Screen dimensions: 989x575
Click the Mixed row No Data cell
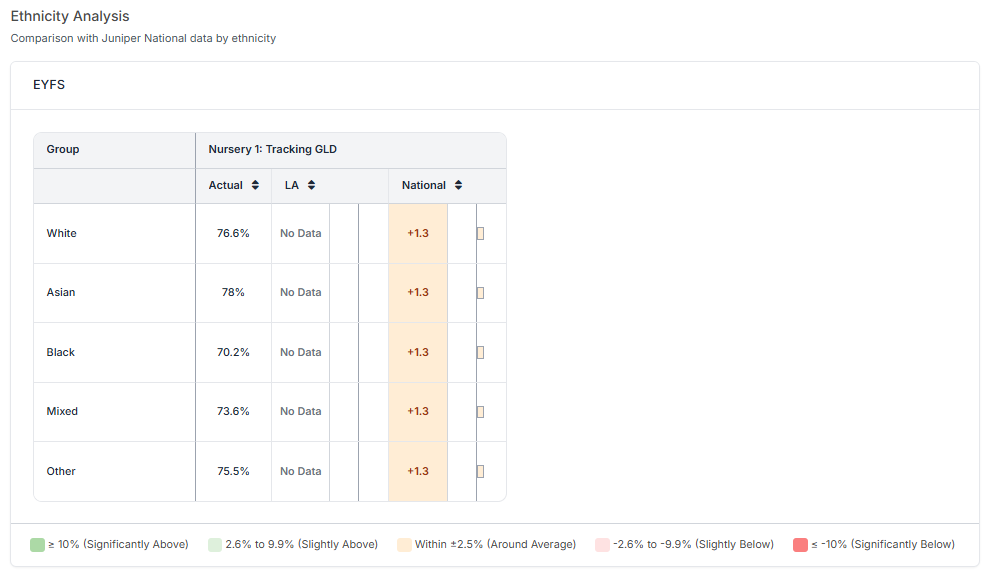301,412
